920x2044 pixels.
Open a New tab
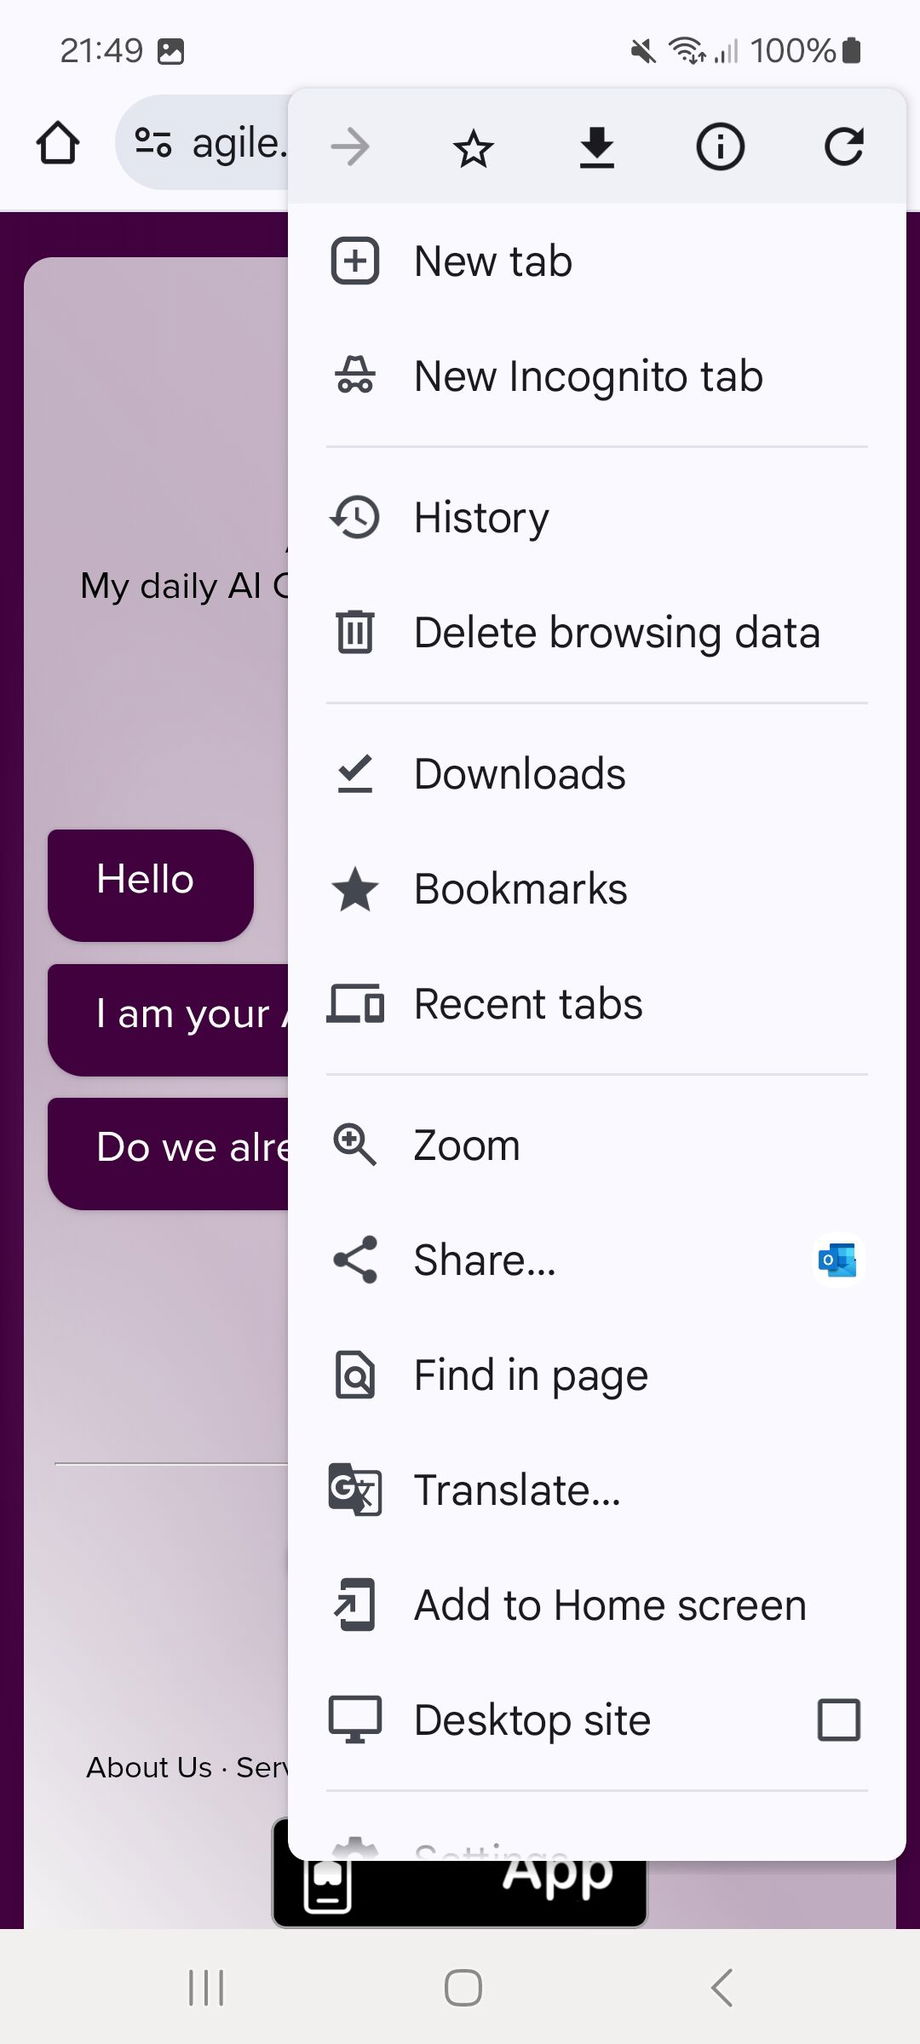pyautogui.click(x=493, y=262)
